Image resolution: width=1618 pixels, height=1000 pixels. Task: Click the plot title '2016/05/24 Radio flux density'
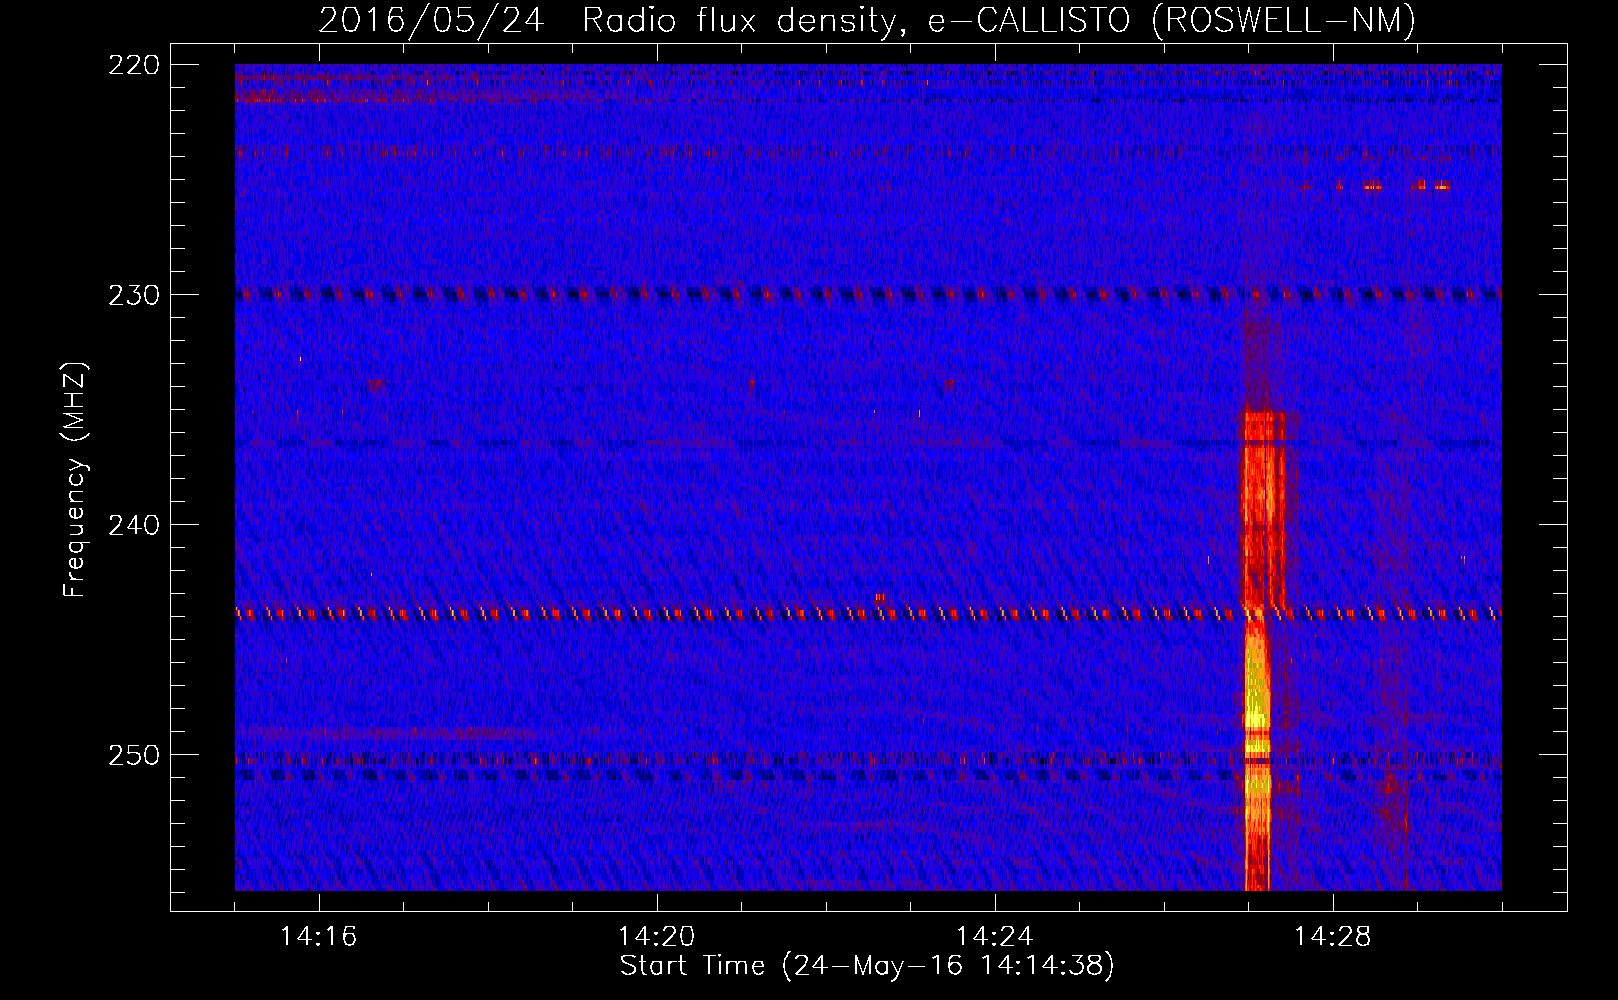point(868,20)
